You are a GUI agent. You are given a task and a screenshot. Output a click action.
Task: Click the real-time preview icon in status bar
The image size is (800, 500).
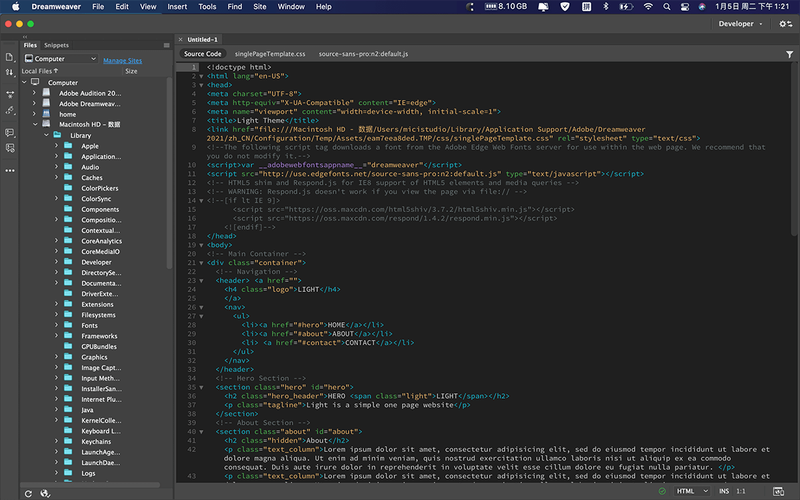click(778, 492)
